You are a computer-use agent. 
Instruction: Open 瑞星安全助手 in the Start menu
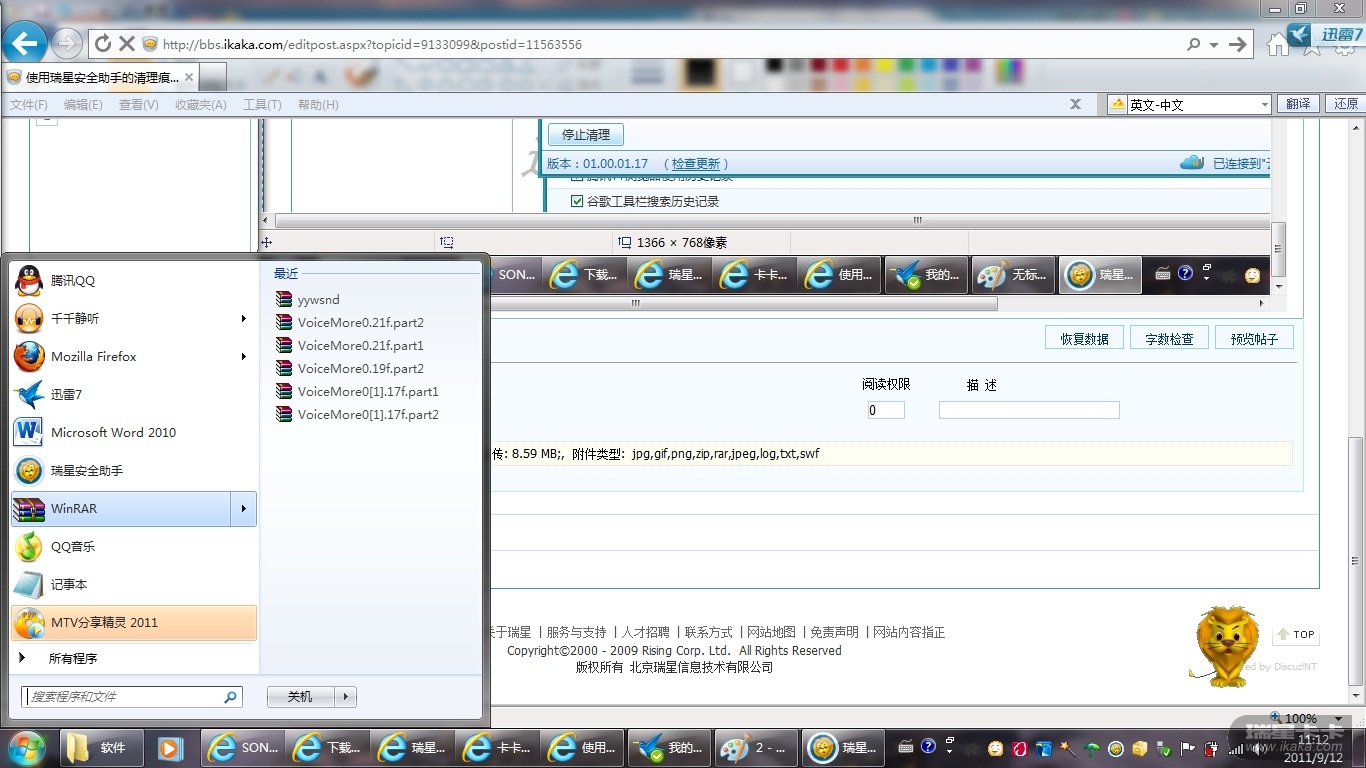click(x=134, y=471)
